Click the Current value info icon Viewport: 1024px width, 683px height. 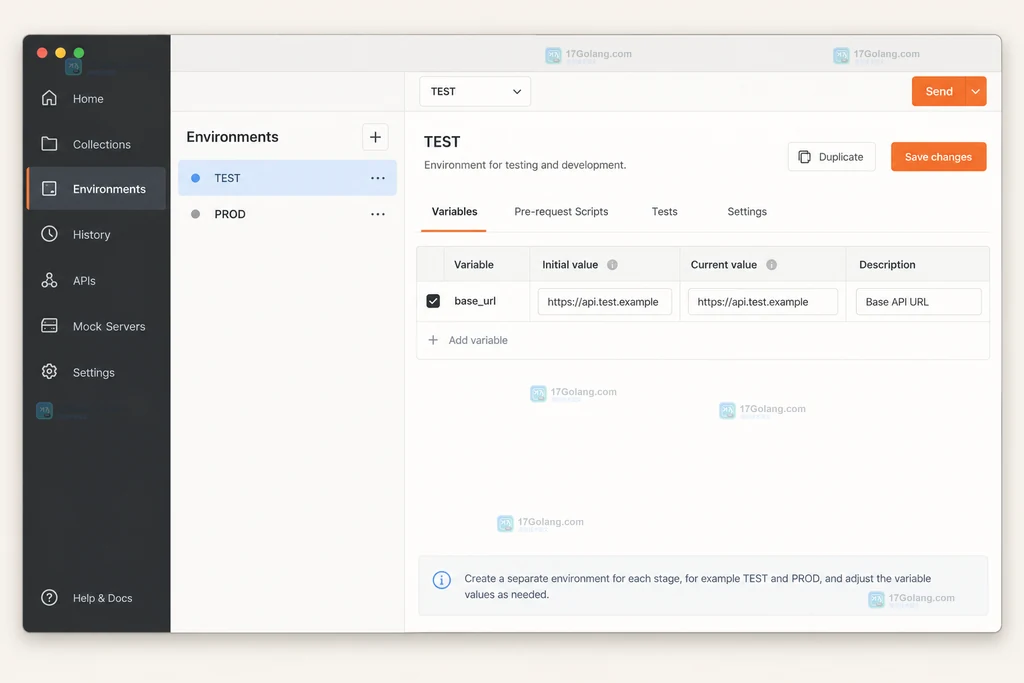point(771,264)
